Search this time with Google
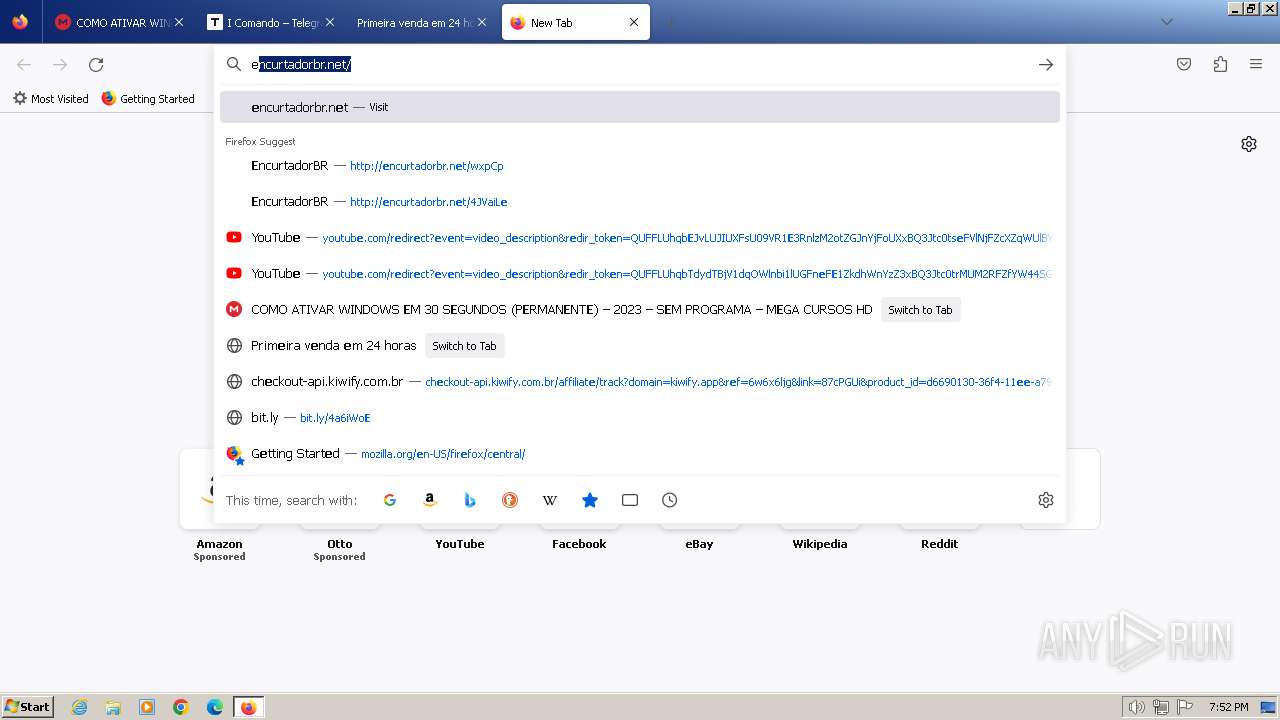The width and height of the screenshot is (1280, 720). 390,500
